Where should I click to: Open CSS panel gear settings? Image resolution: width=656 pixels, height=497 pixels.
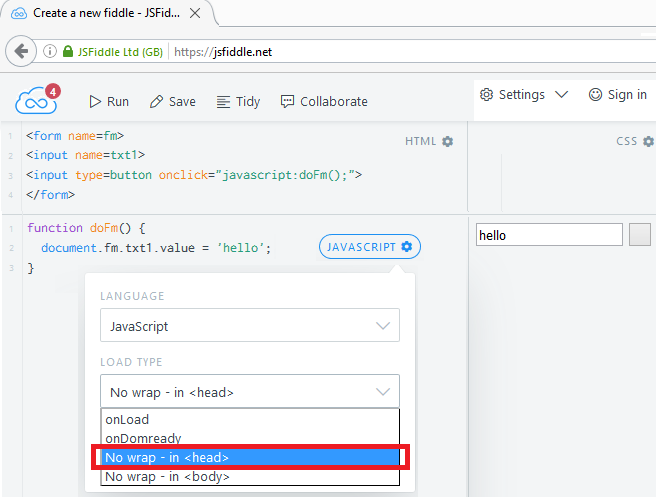(x=648, y=142)
